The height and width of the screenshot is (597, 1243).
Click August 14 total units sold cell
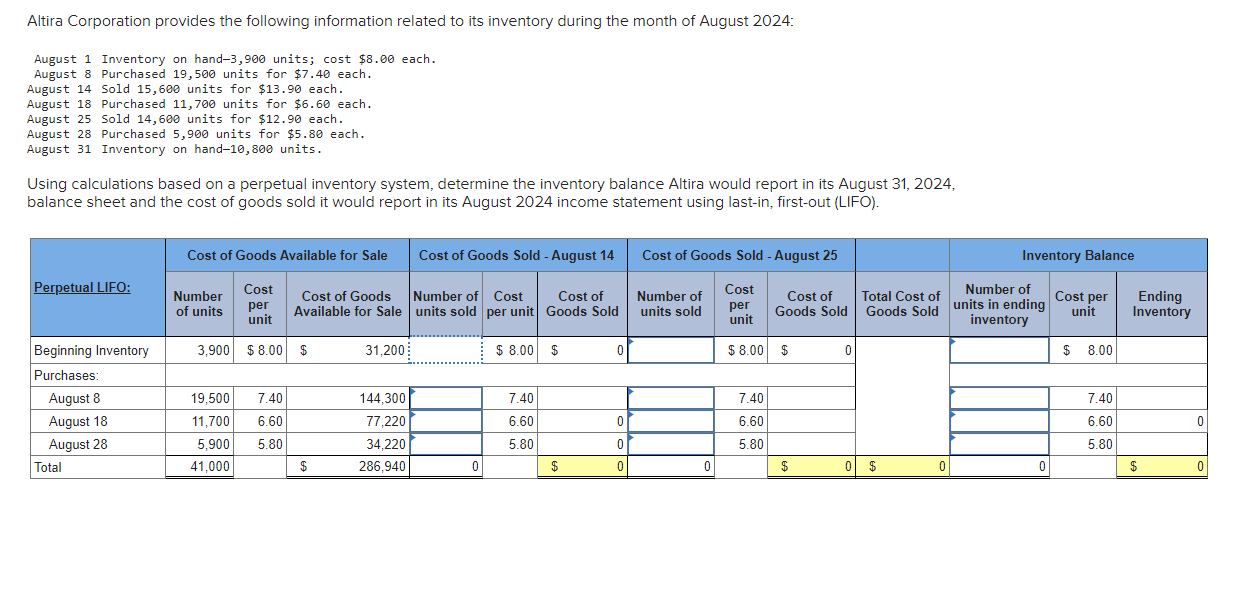pyautogui.click(x=446, y=467)
